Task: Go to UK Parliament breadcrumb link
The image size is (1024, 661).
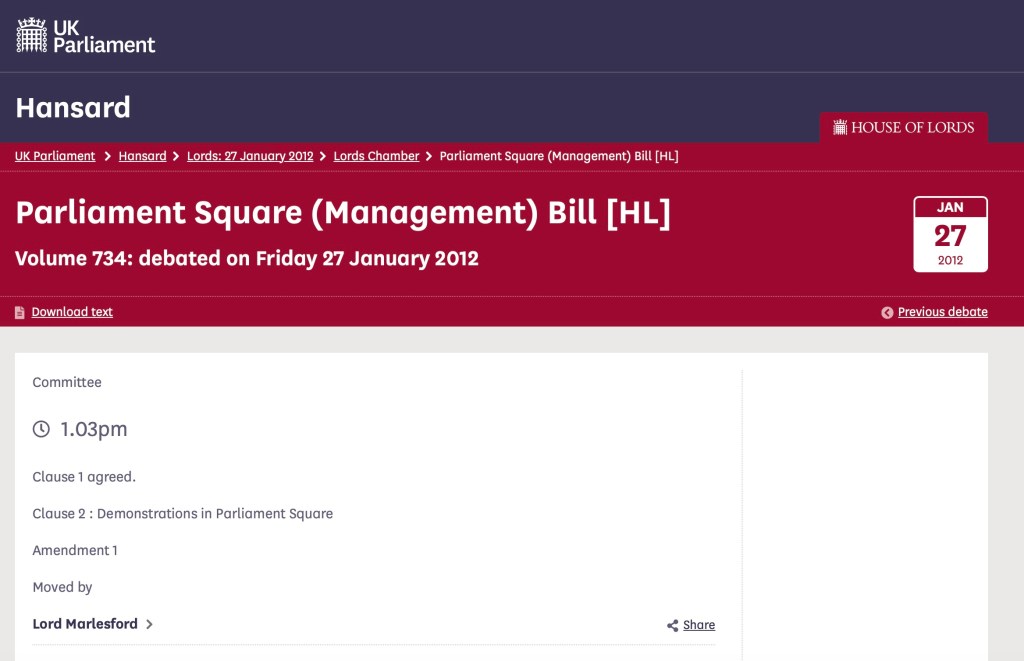Action: click(x=55, y=156)
